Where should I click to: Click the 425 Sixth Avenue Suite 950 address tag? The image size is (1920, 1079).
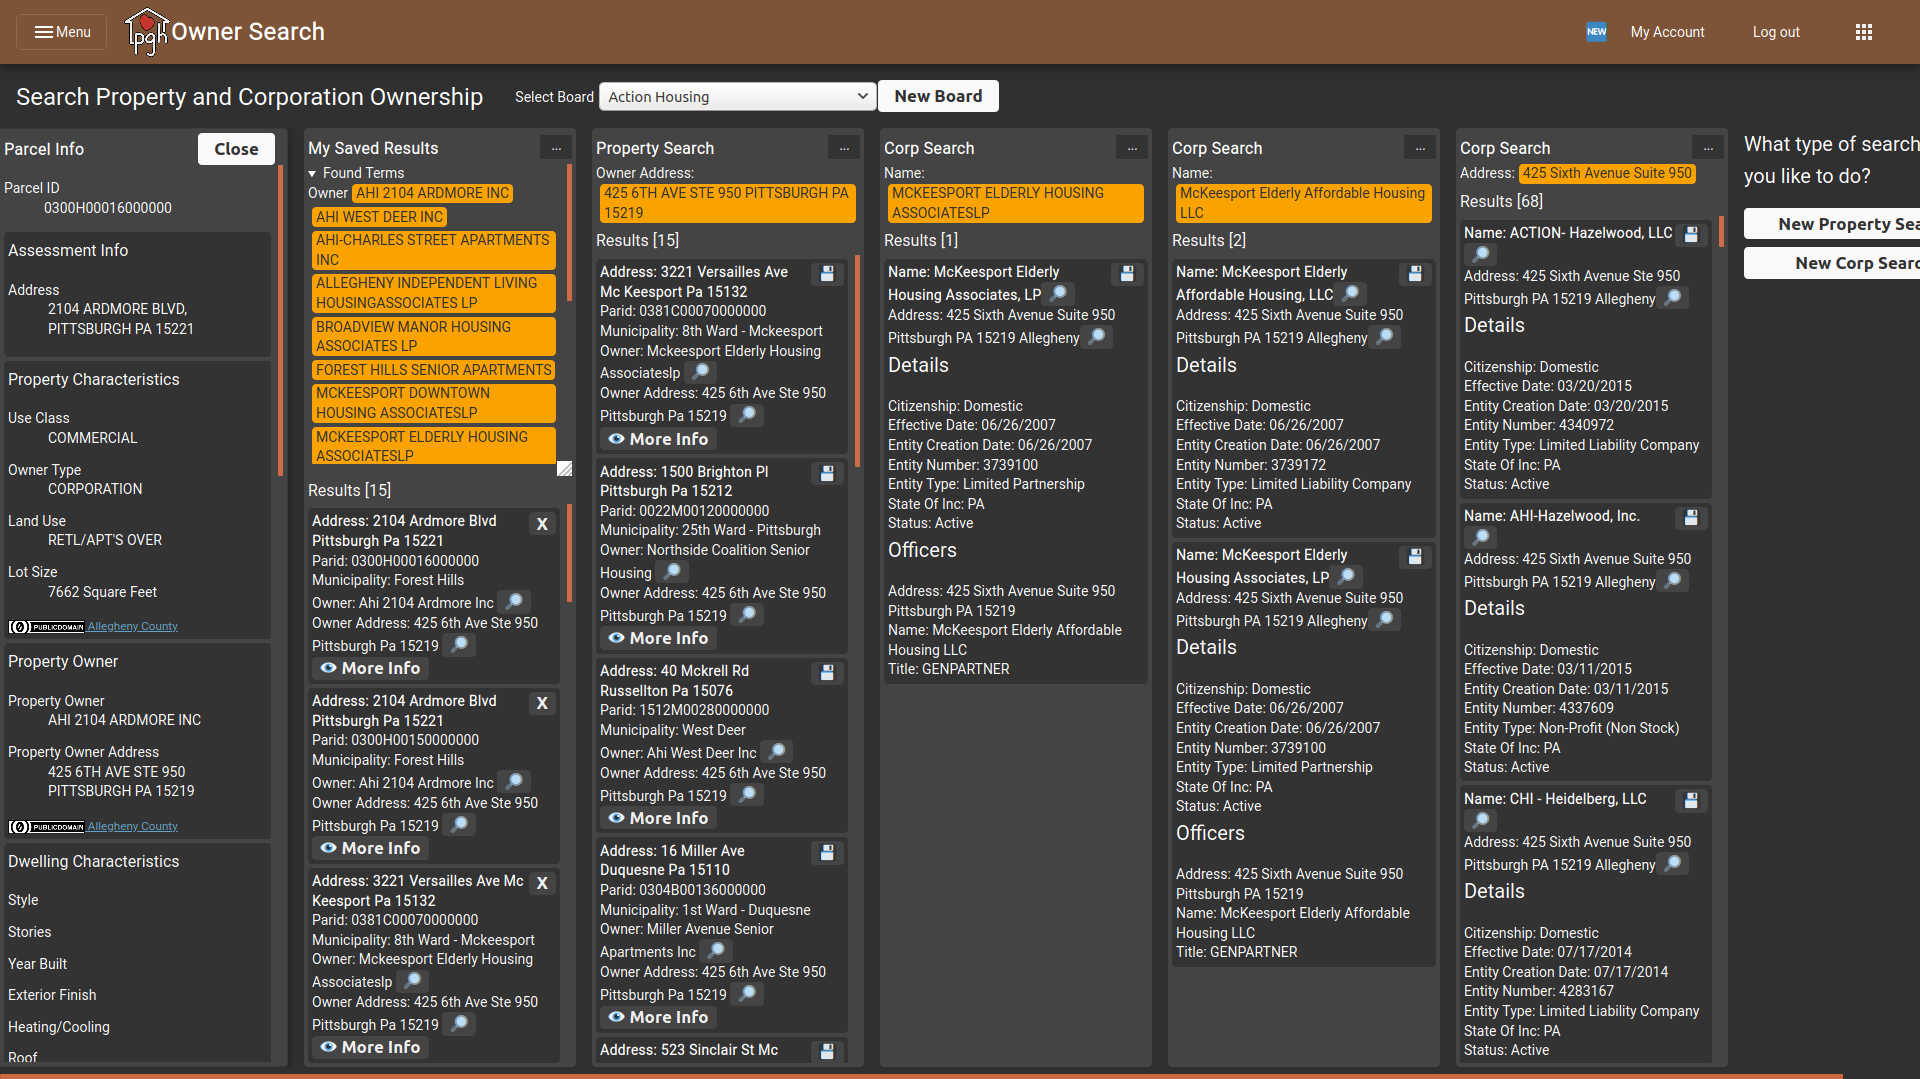coord(1607,173)
